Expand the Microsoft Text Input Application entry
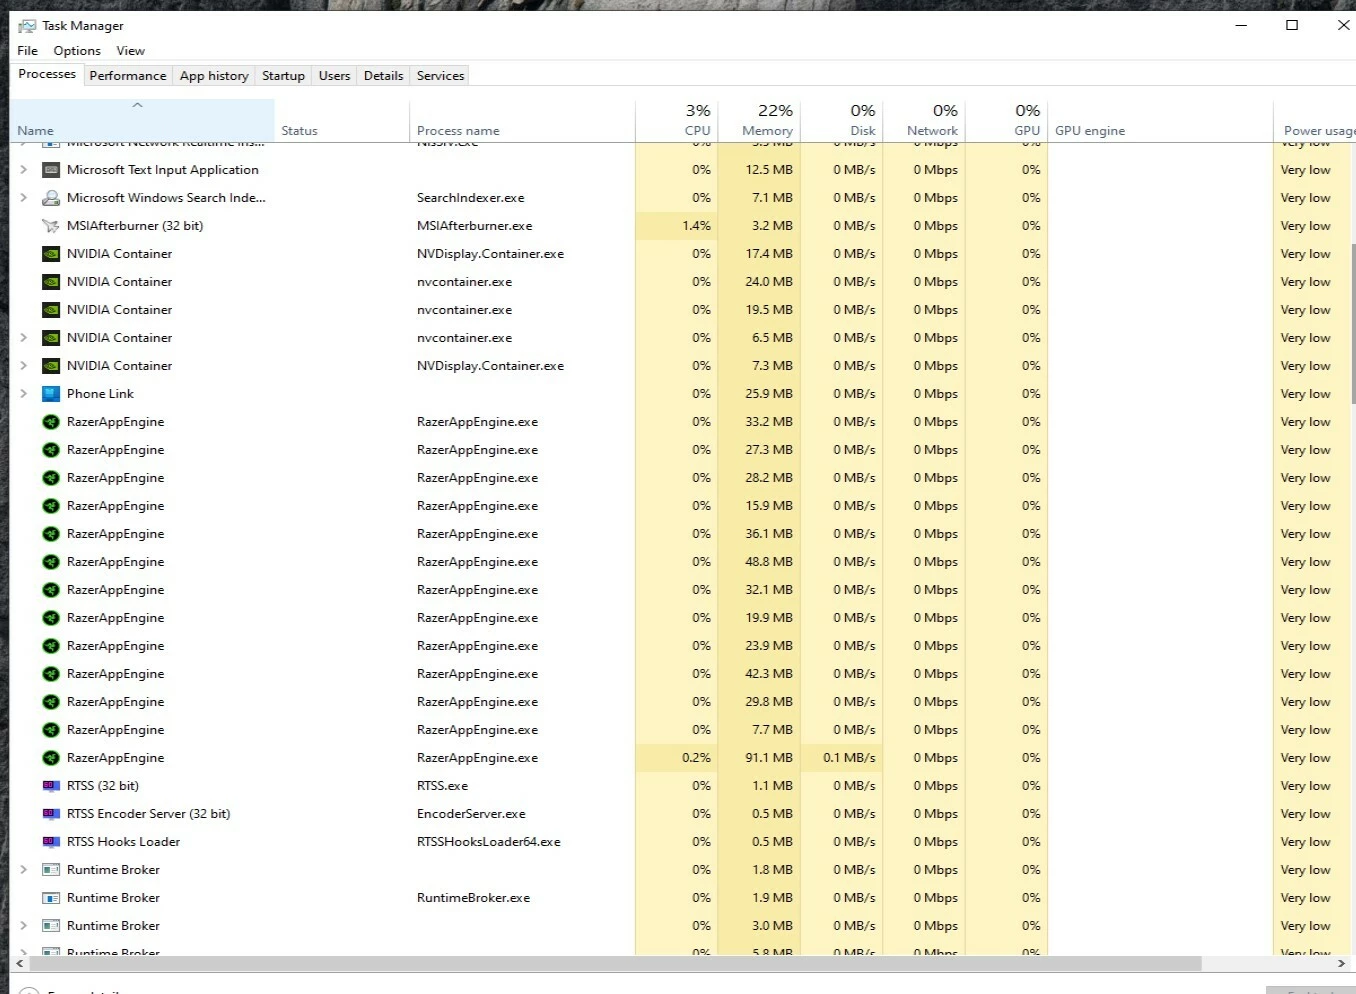The width and height of the screenshot is (1356, 994). [23, 169]
